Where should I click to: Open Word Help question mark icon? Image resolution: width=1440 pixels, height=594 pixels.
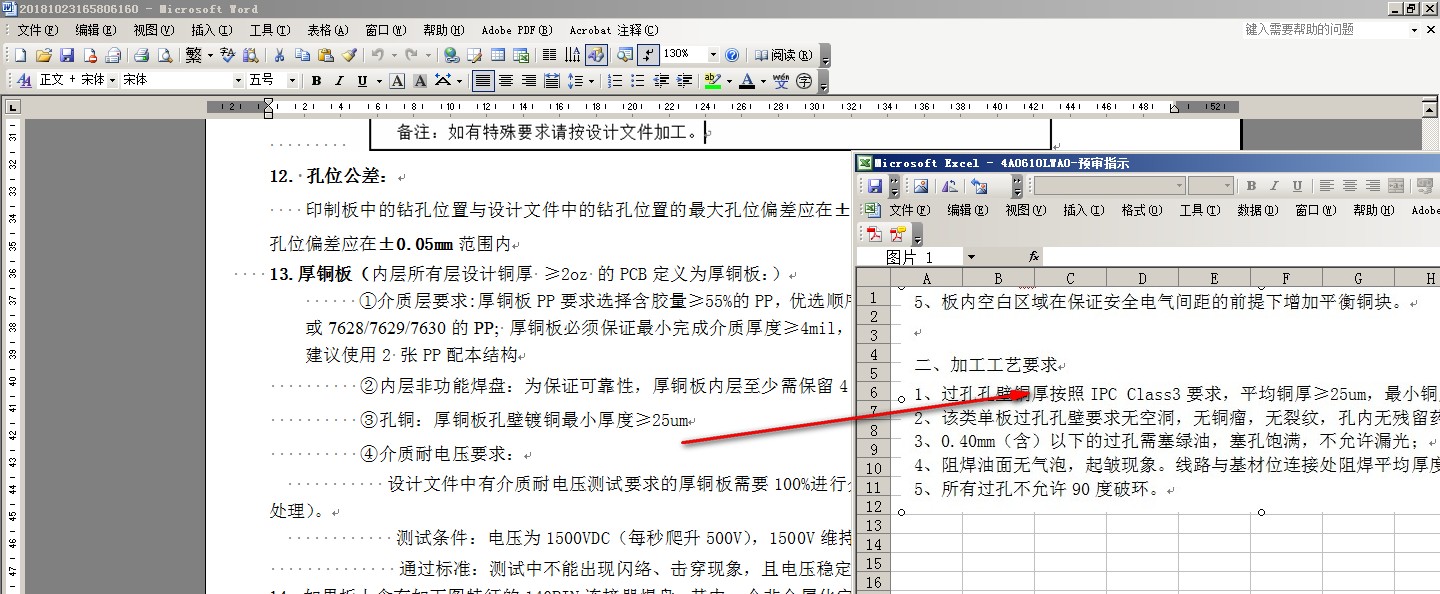[x=732, y=55]
